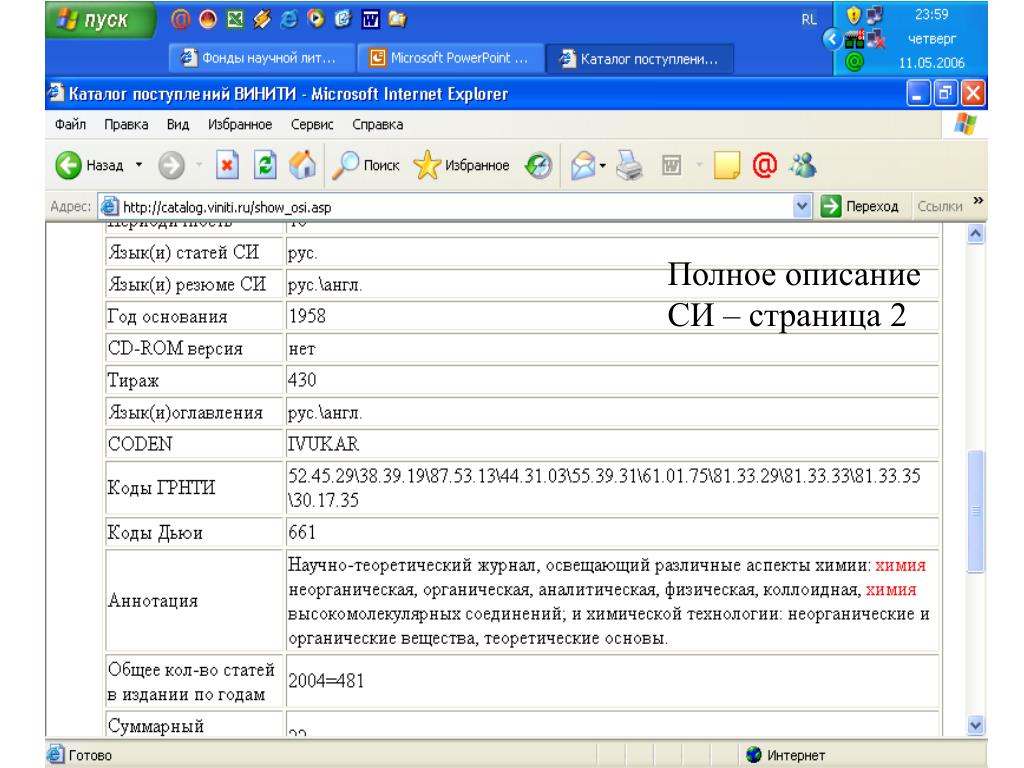Open the Назад history dropdown arrow
The width and height of the screenshot is (1024, 768).
[x=138, y=165]
